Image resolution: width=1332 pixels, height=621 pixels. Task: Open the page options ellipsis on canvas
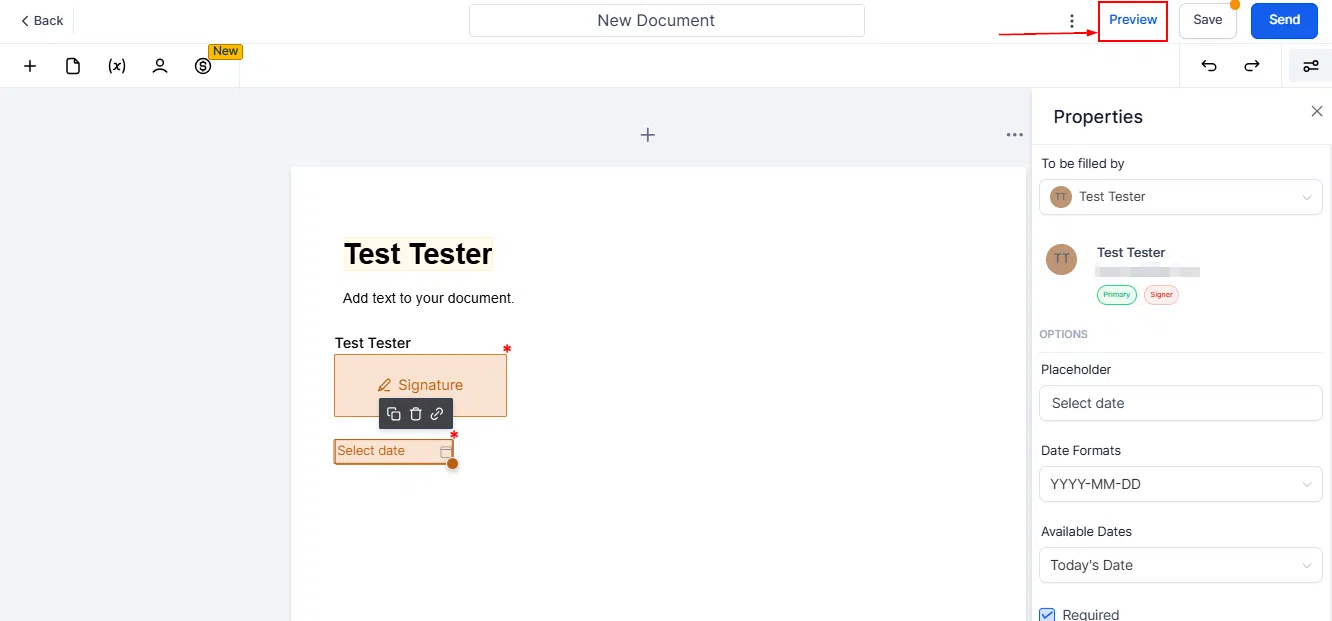[x=1015, y=135]
